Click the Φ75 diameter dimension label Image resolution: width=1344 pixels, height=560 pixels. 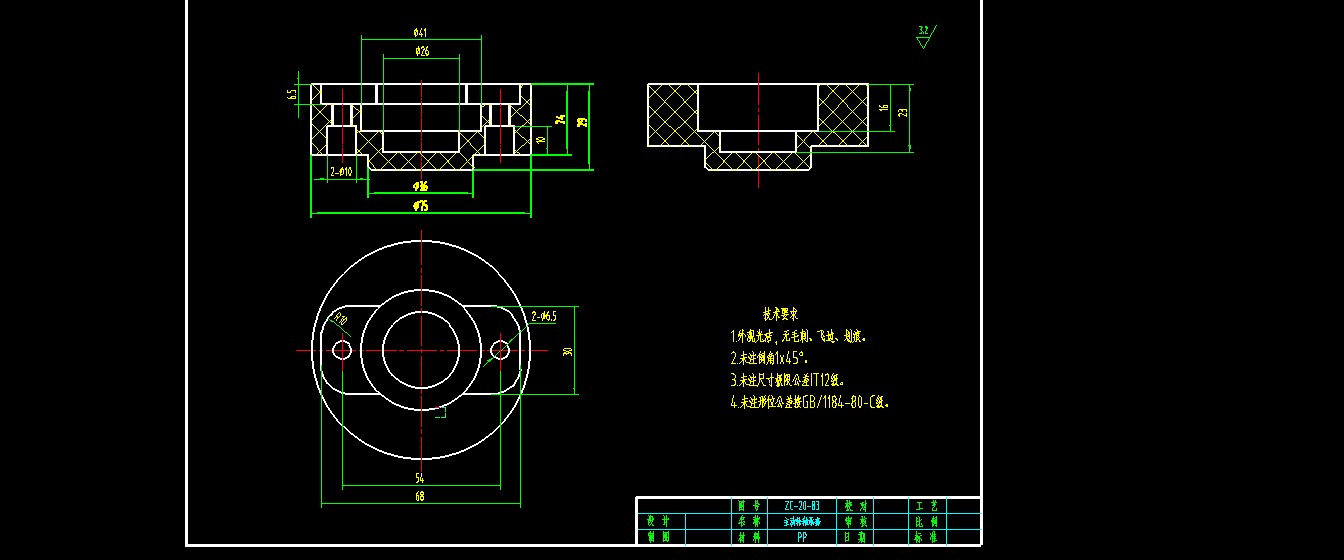point(420,206)
